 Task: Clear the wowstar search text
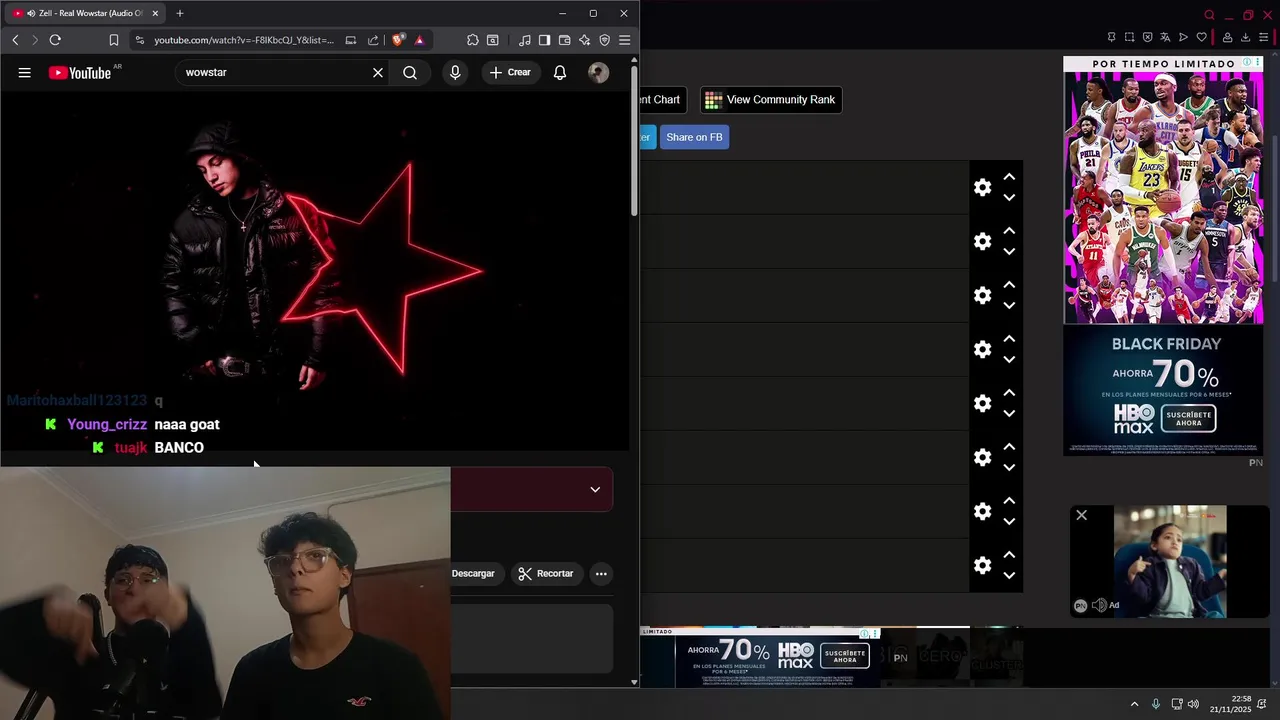click(378, 72)
